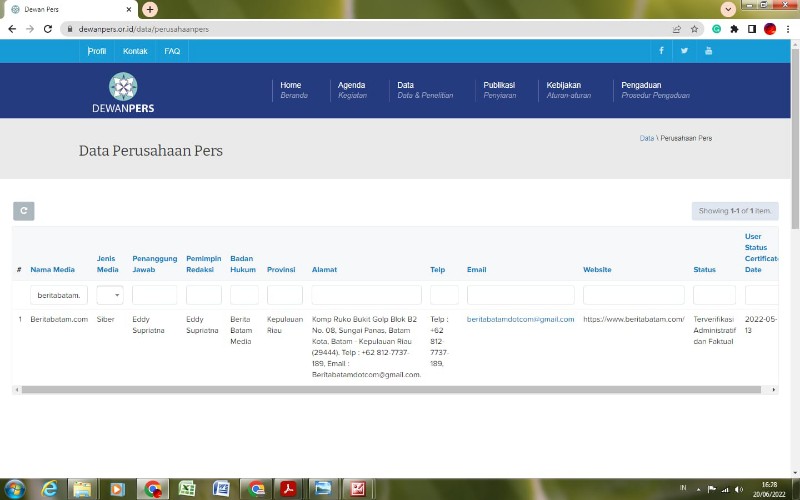800x500 pixels.
Task: Bookmark this page with the star icon
Action: point(694,29)
